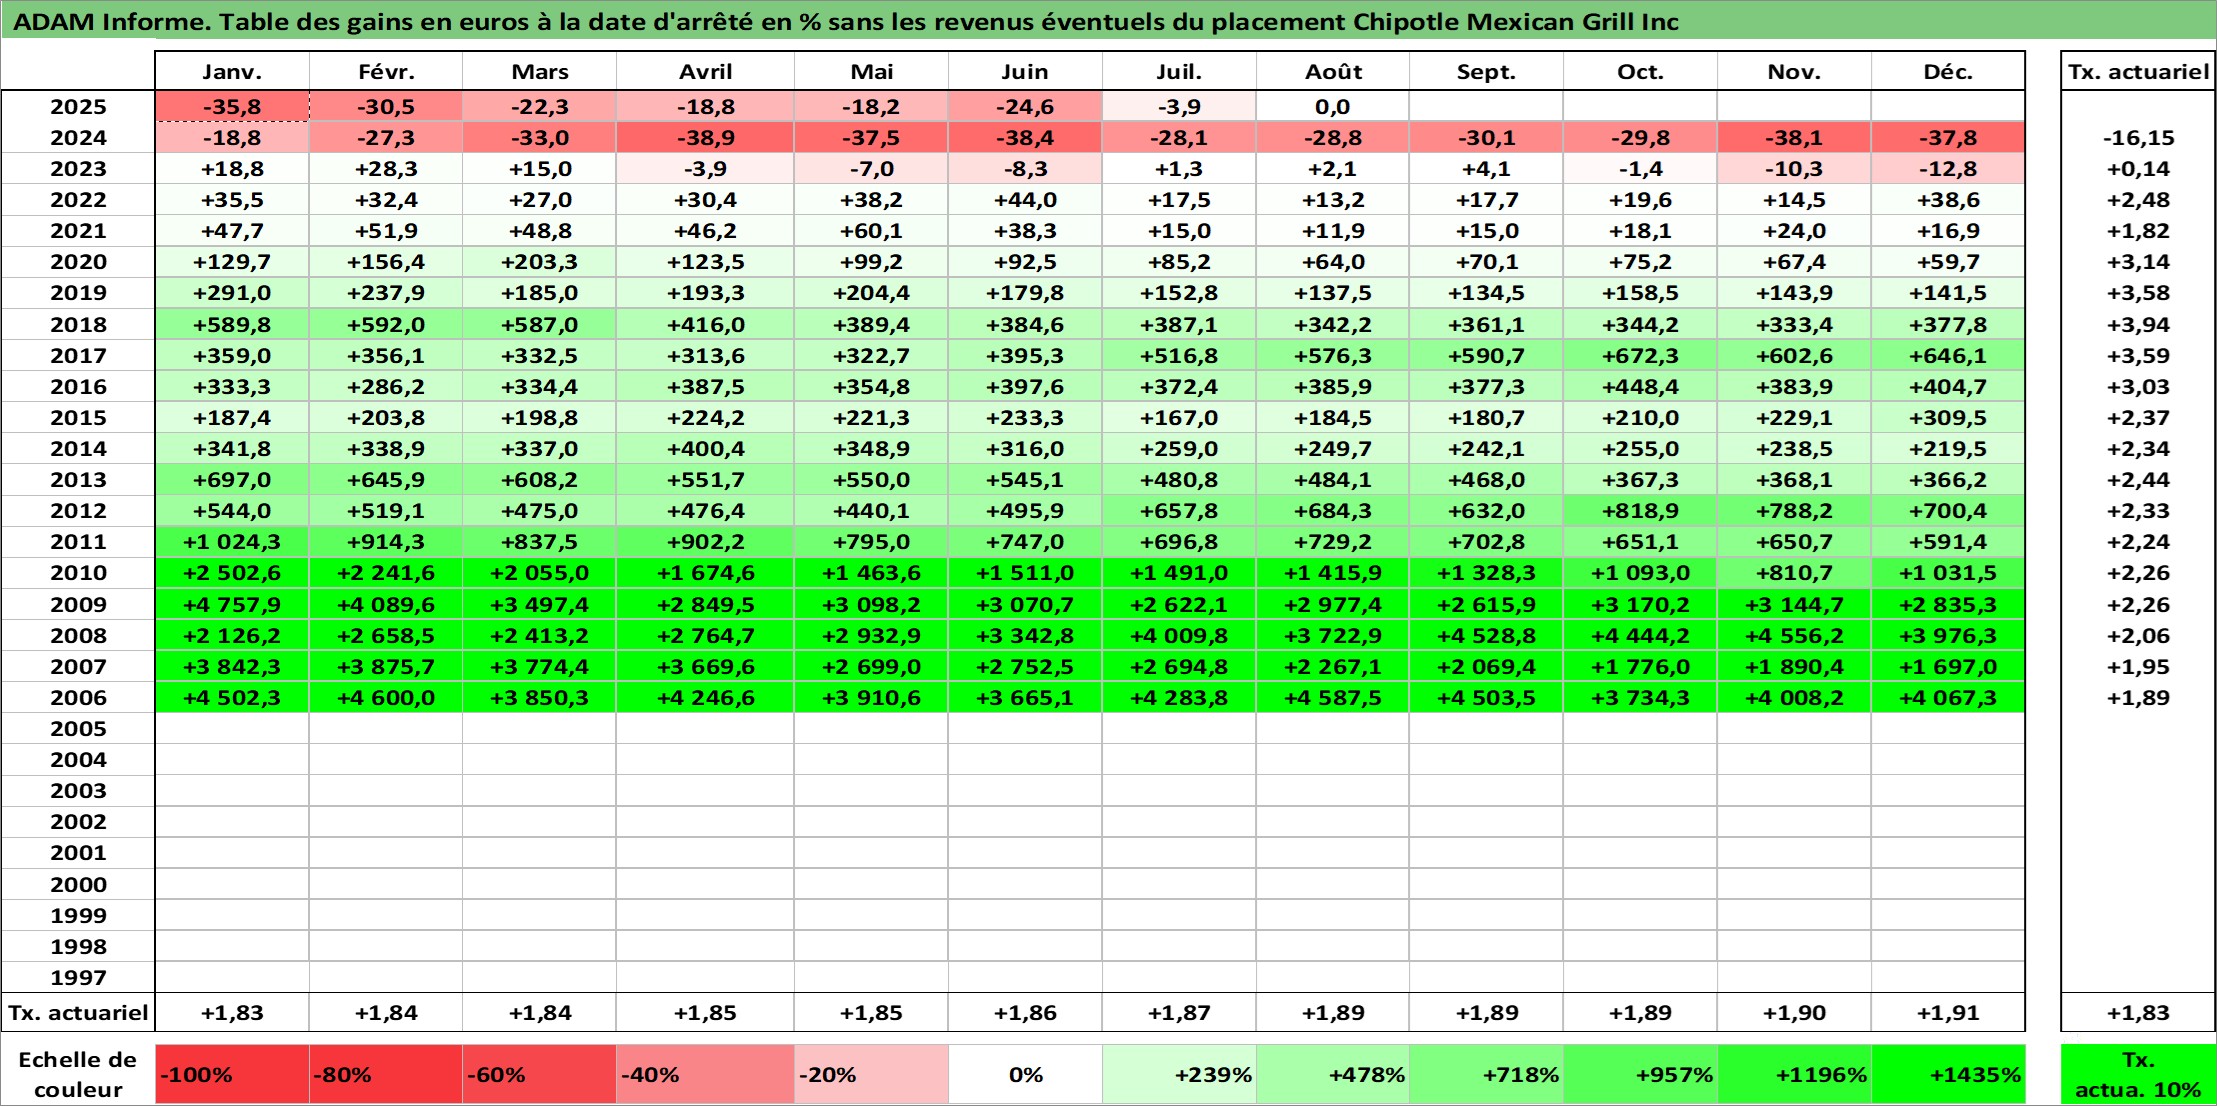Click the 0% white scale swatch
Screen dimensions: 2217x1106
click(1025, 1075)
